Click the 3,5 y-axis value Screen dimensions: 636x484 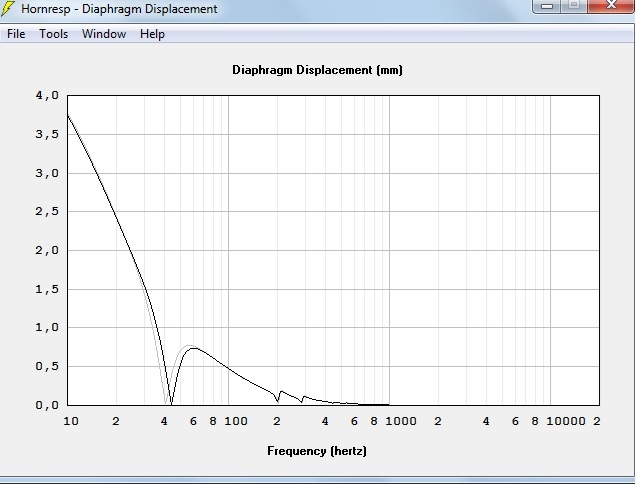47,134
